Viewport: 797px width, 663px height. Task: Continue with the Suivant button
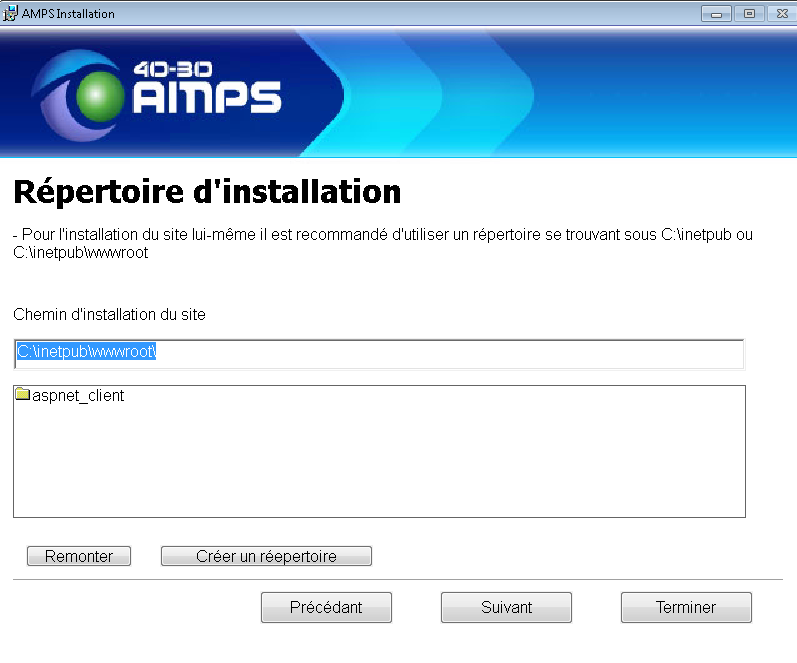[506, 607]
